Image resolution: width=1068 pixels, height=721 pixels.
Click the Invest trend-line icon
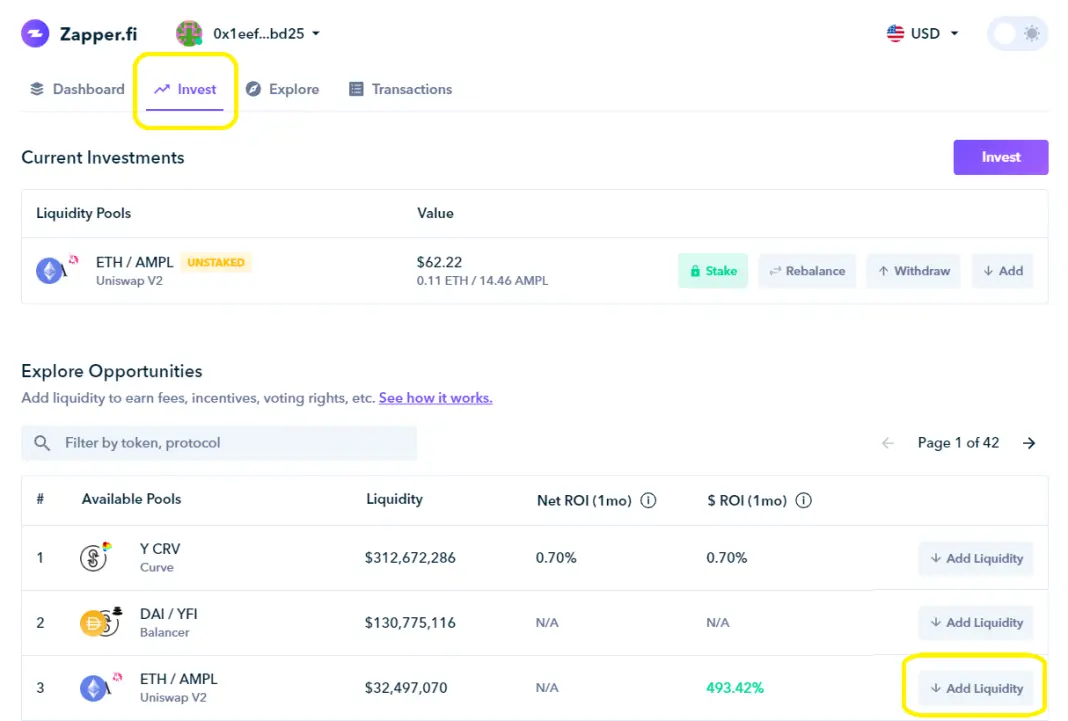pos(161,89)
